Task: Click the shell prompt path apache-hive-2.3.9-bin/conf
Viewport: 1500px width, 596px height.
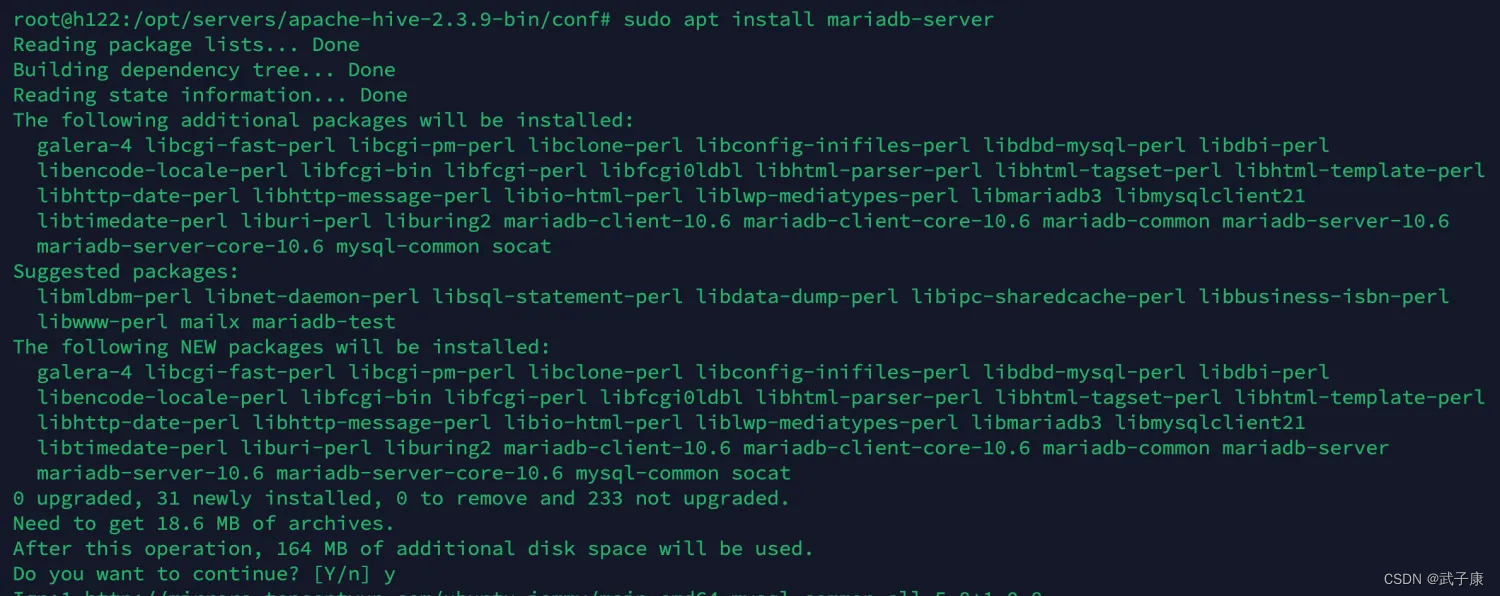Action: [x=446, y=19]
